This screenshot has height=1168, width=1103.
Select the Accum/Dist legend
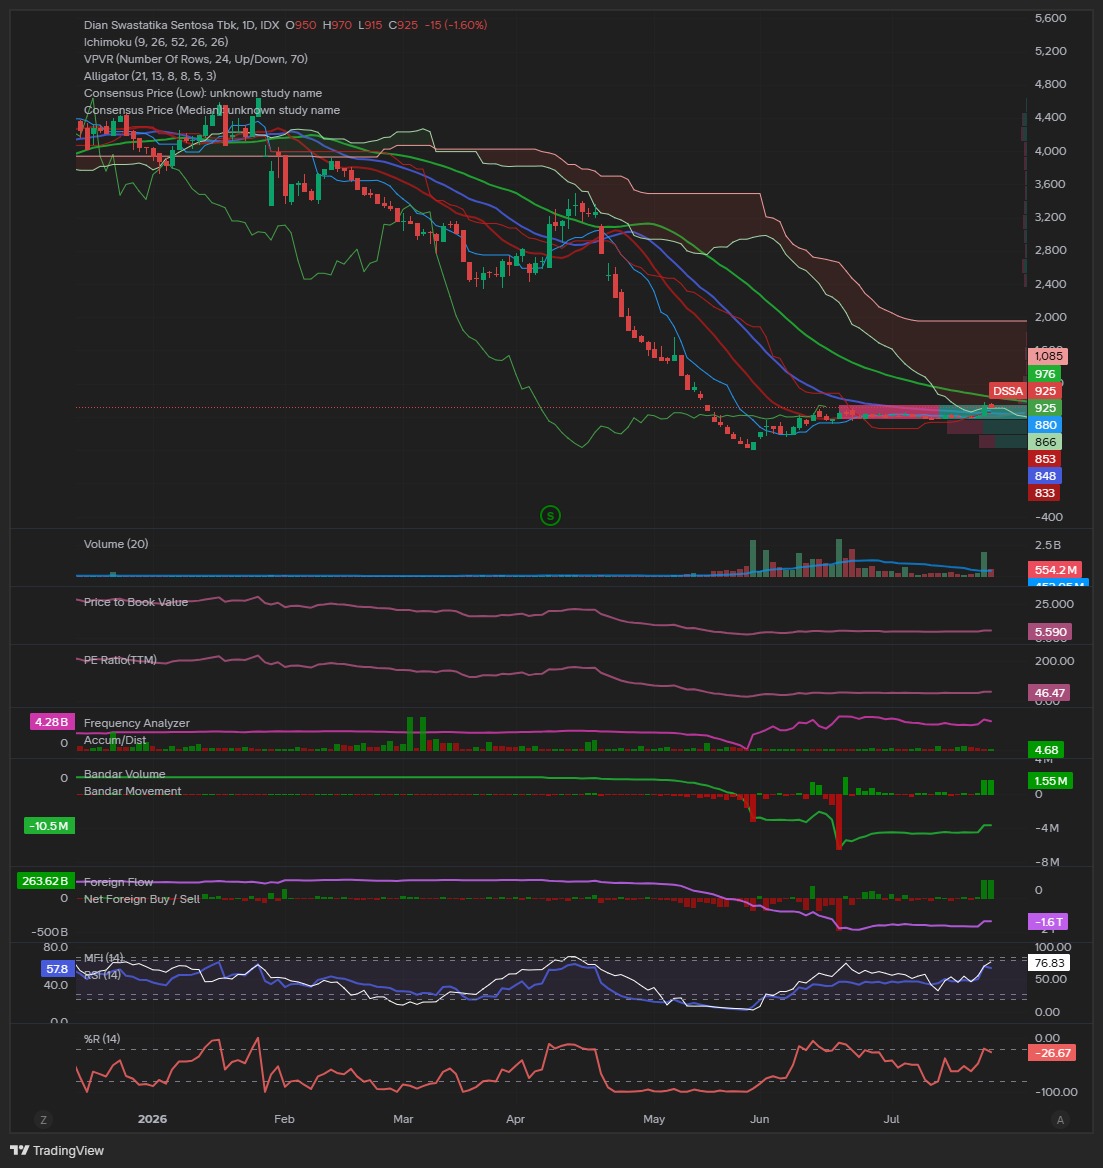115,740
